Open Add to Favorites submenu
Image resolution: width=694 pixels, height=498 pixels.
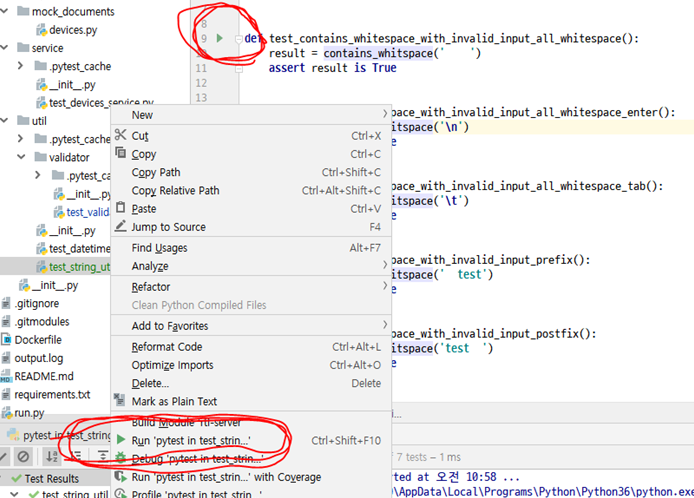tap(251, 326)
